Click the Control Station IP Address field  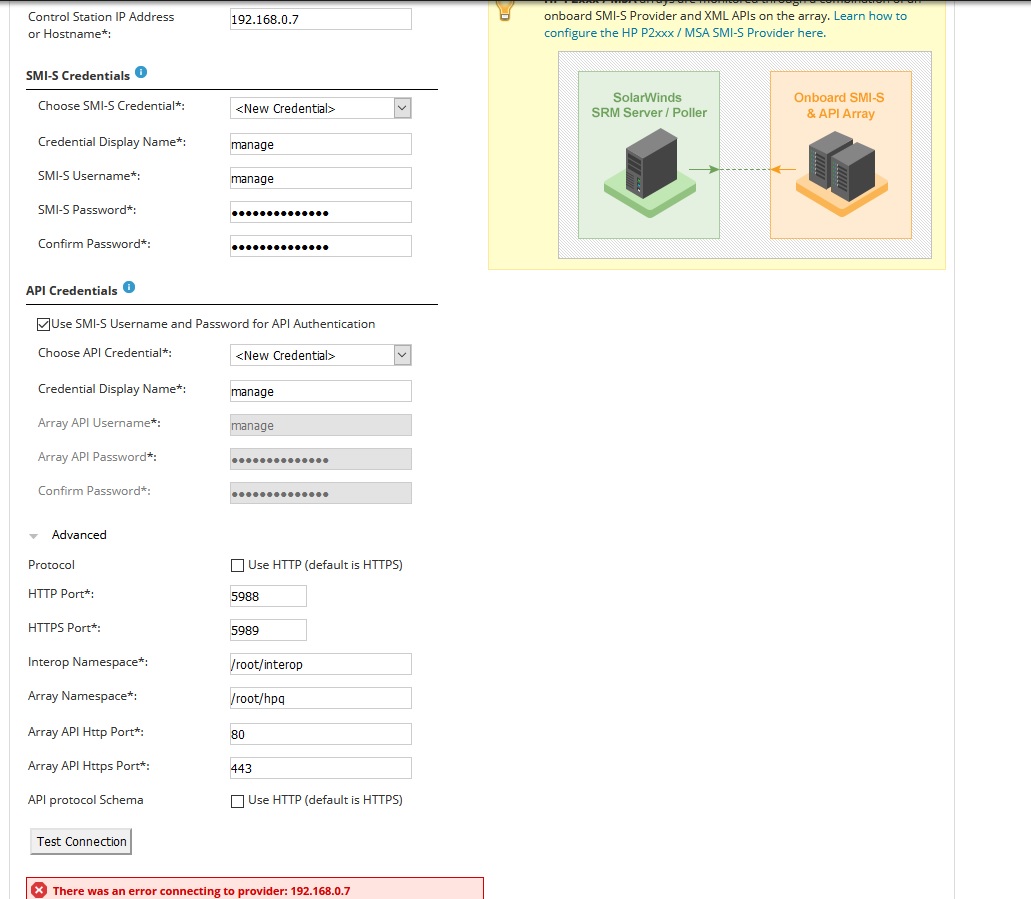(321, 19)
